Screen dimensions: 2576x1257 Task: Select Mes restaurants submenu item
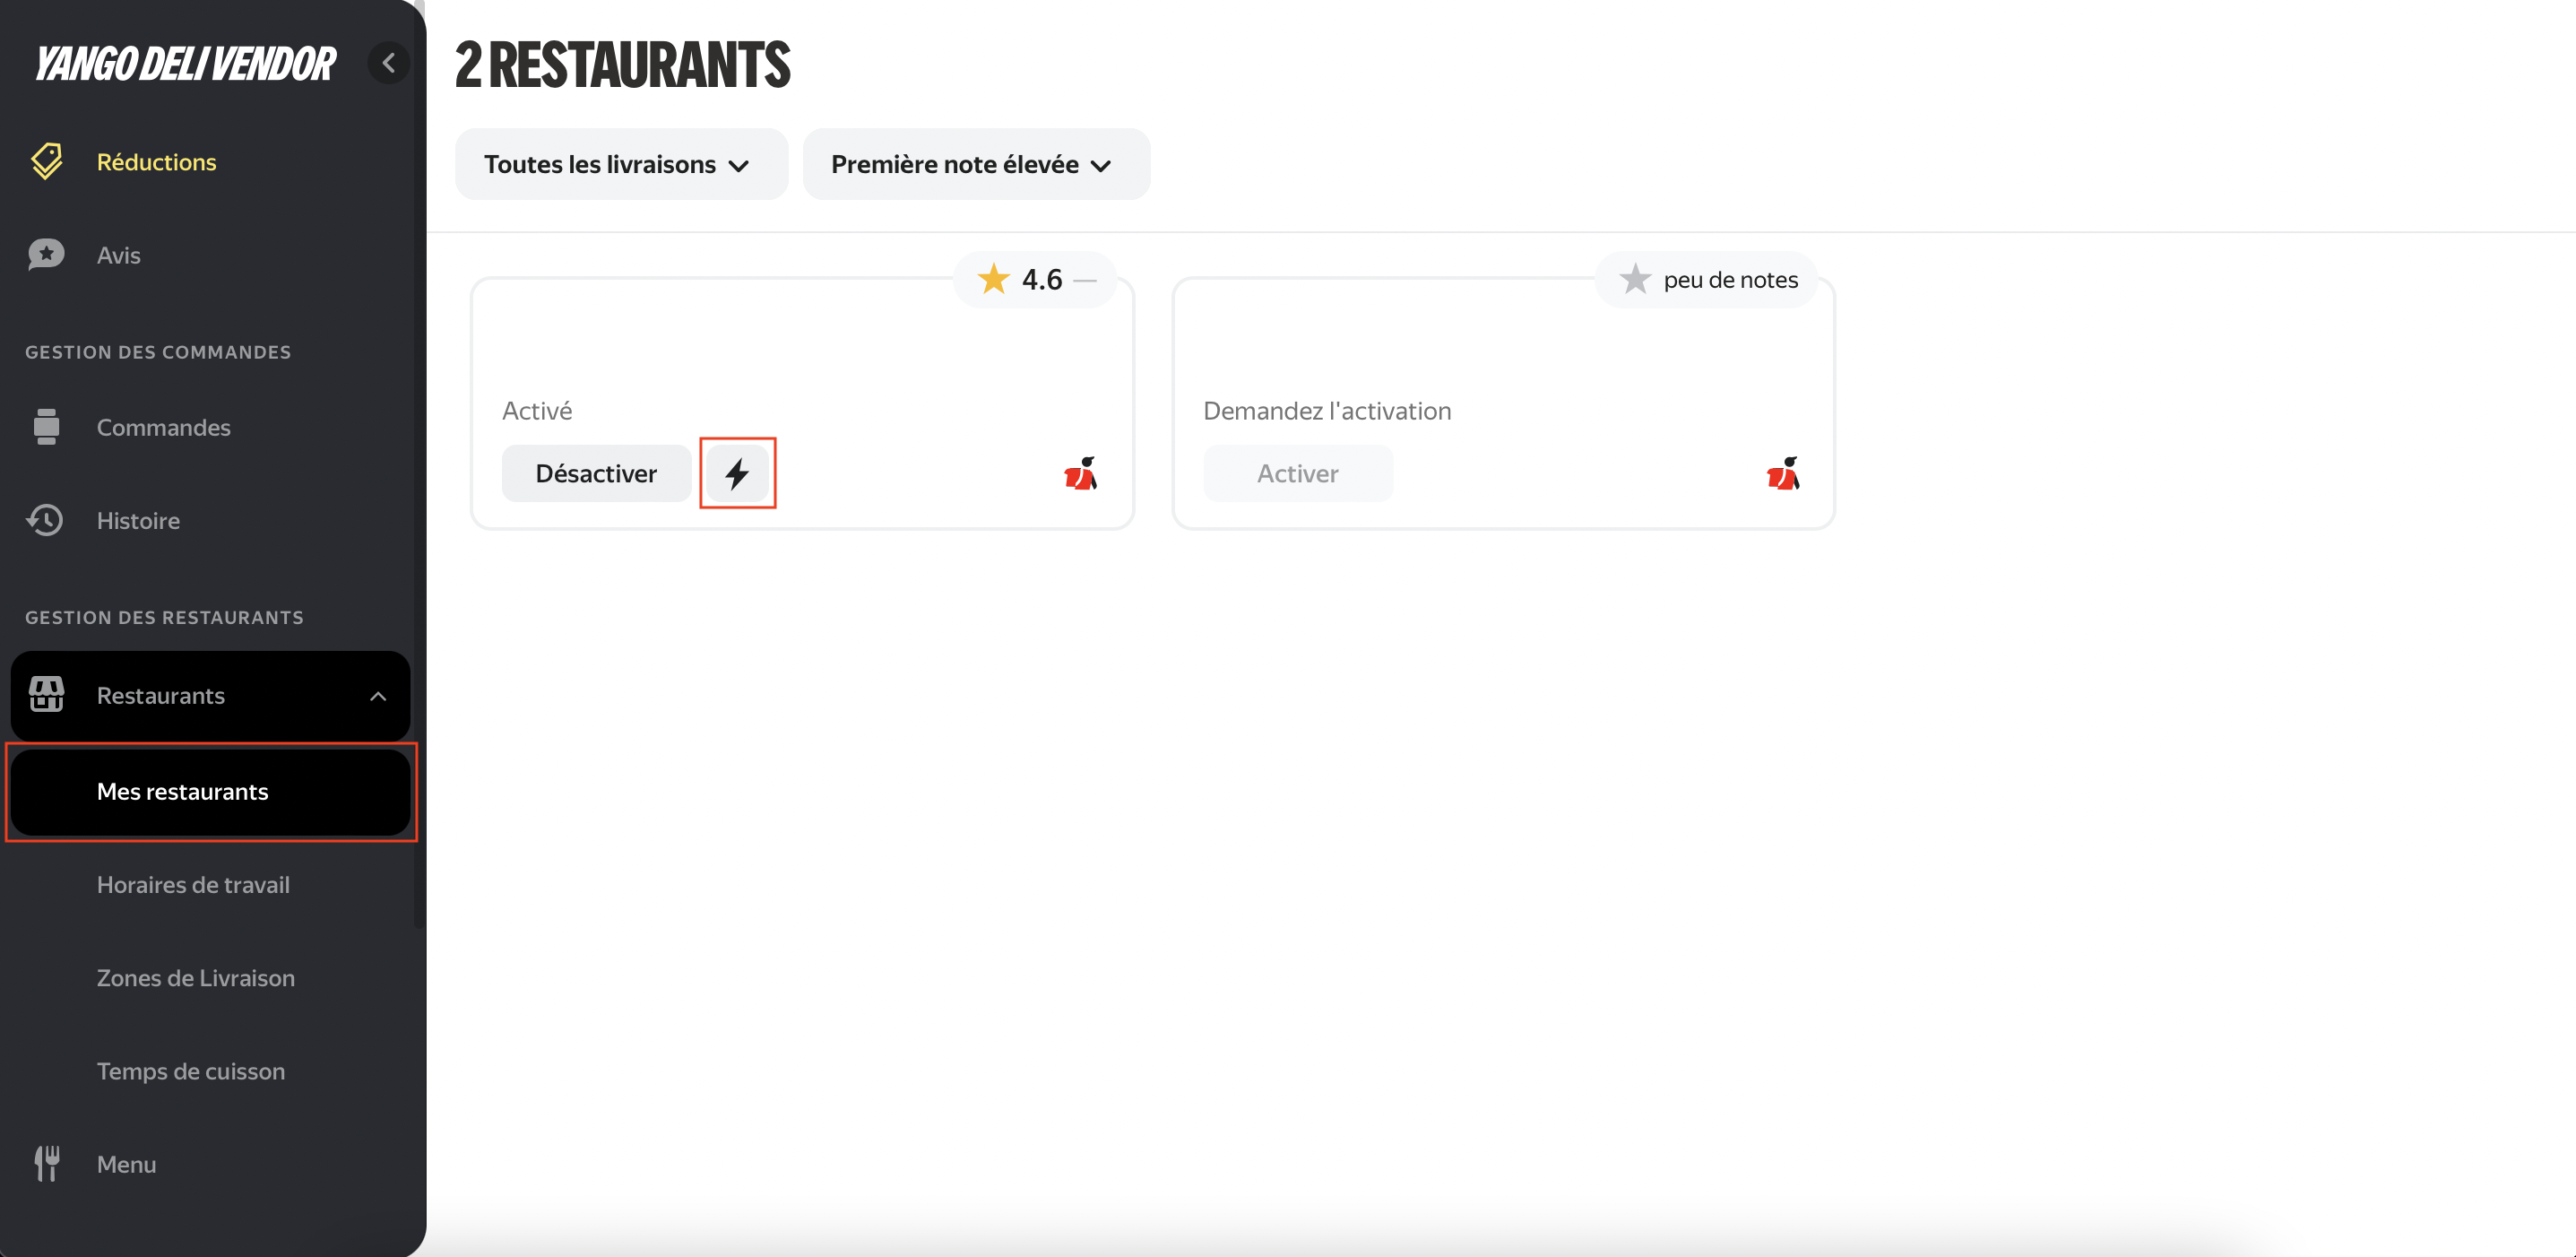(x=211, y=791)
